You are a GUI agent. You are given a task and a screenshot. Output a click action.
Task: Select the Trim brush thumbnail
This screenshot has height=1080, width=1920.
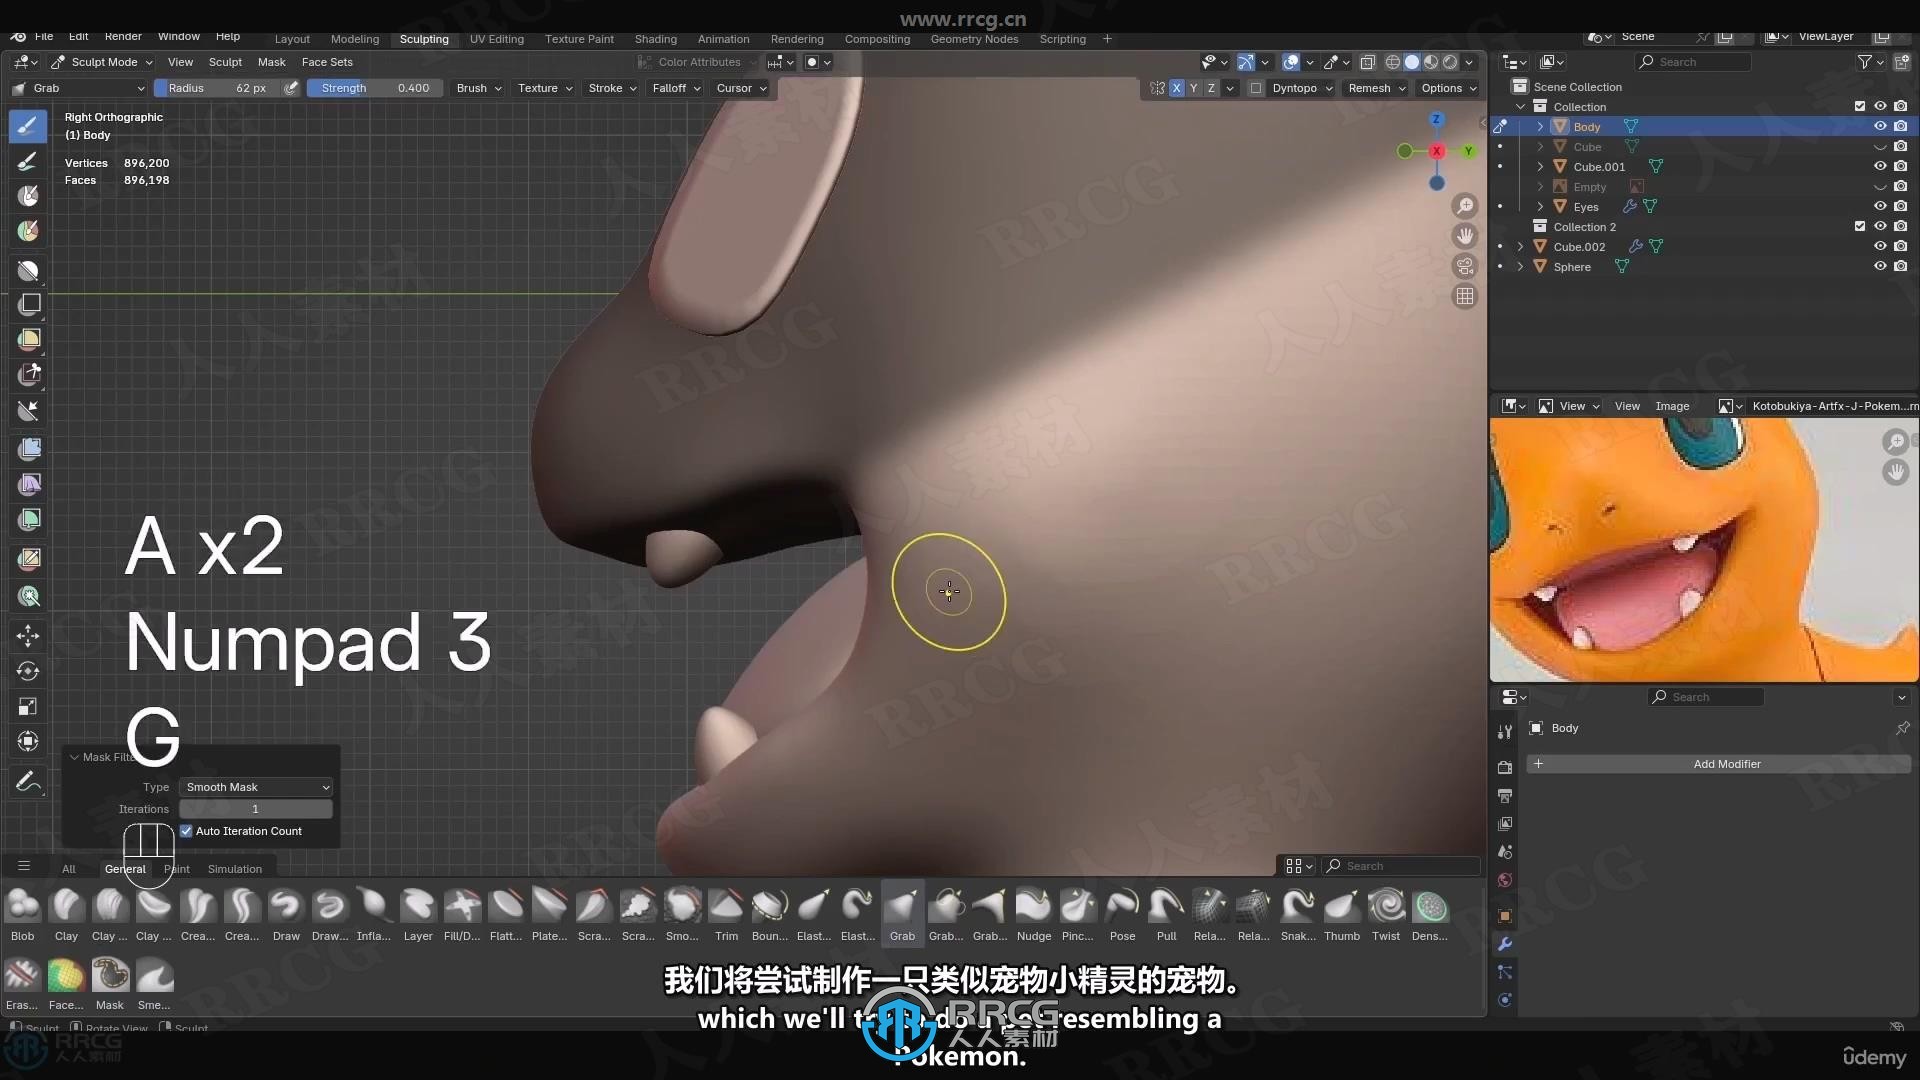[x=726, y=915]
